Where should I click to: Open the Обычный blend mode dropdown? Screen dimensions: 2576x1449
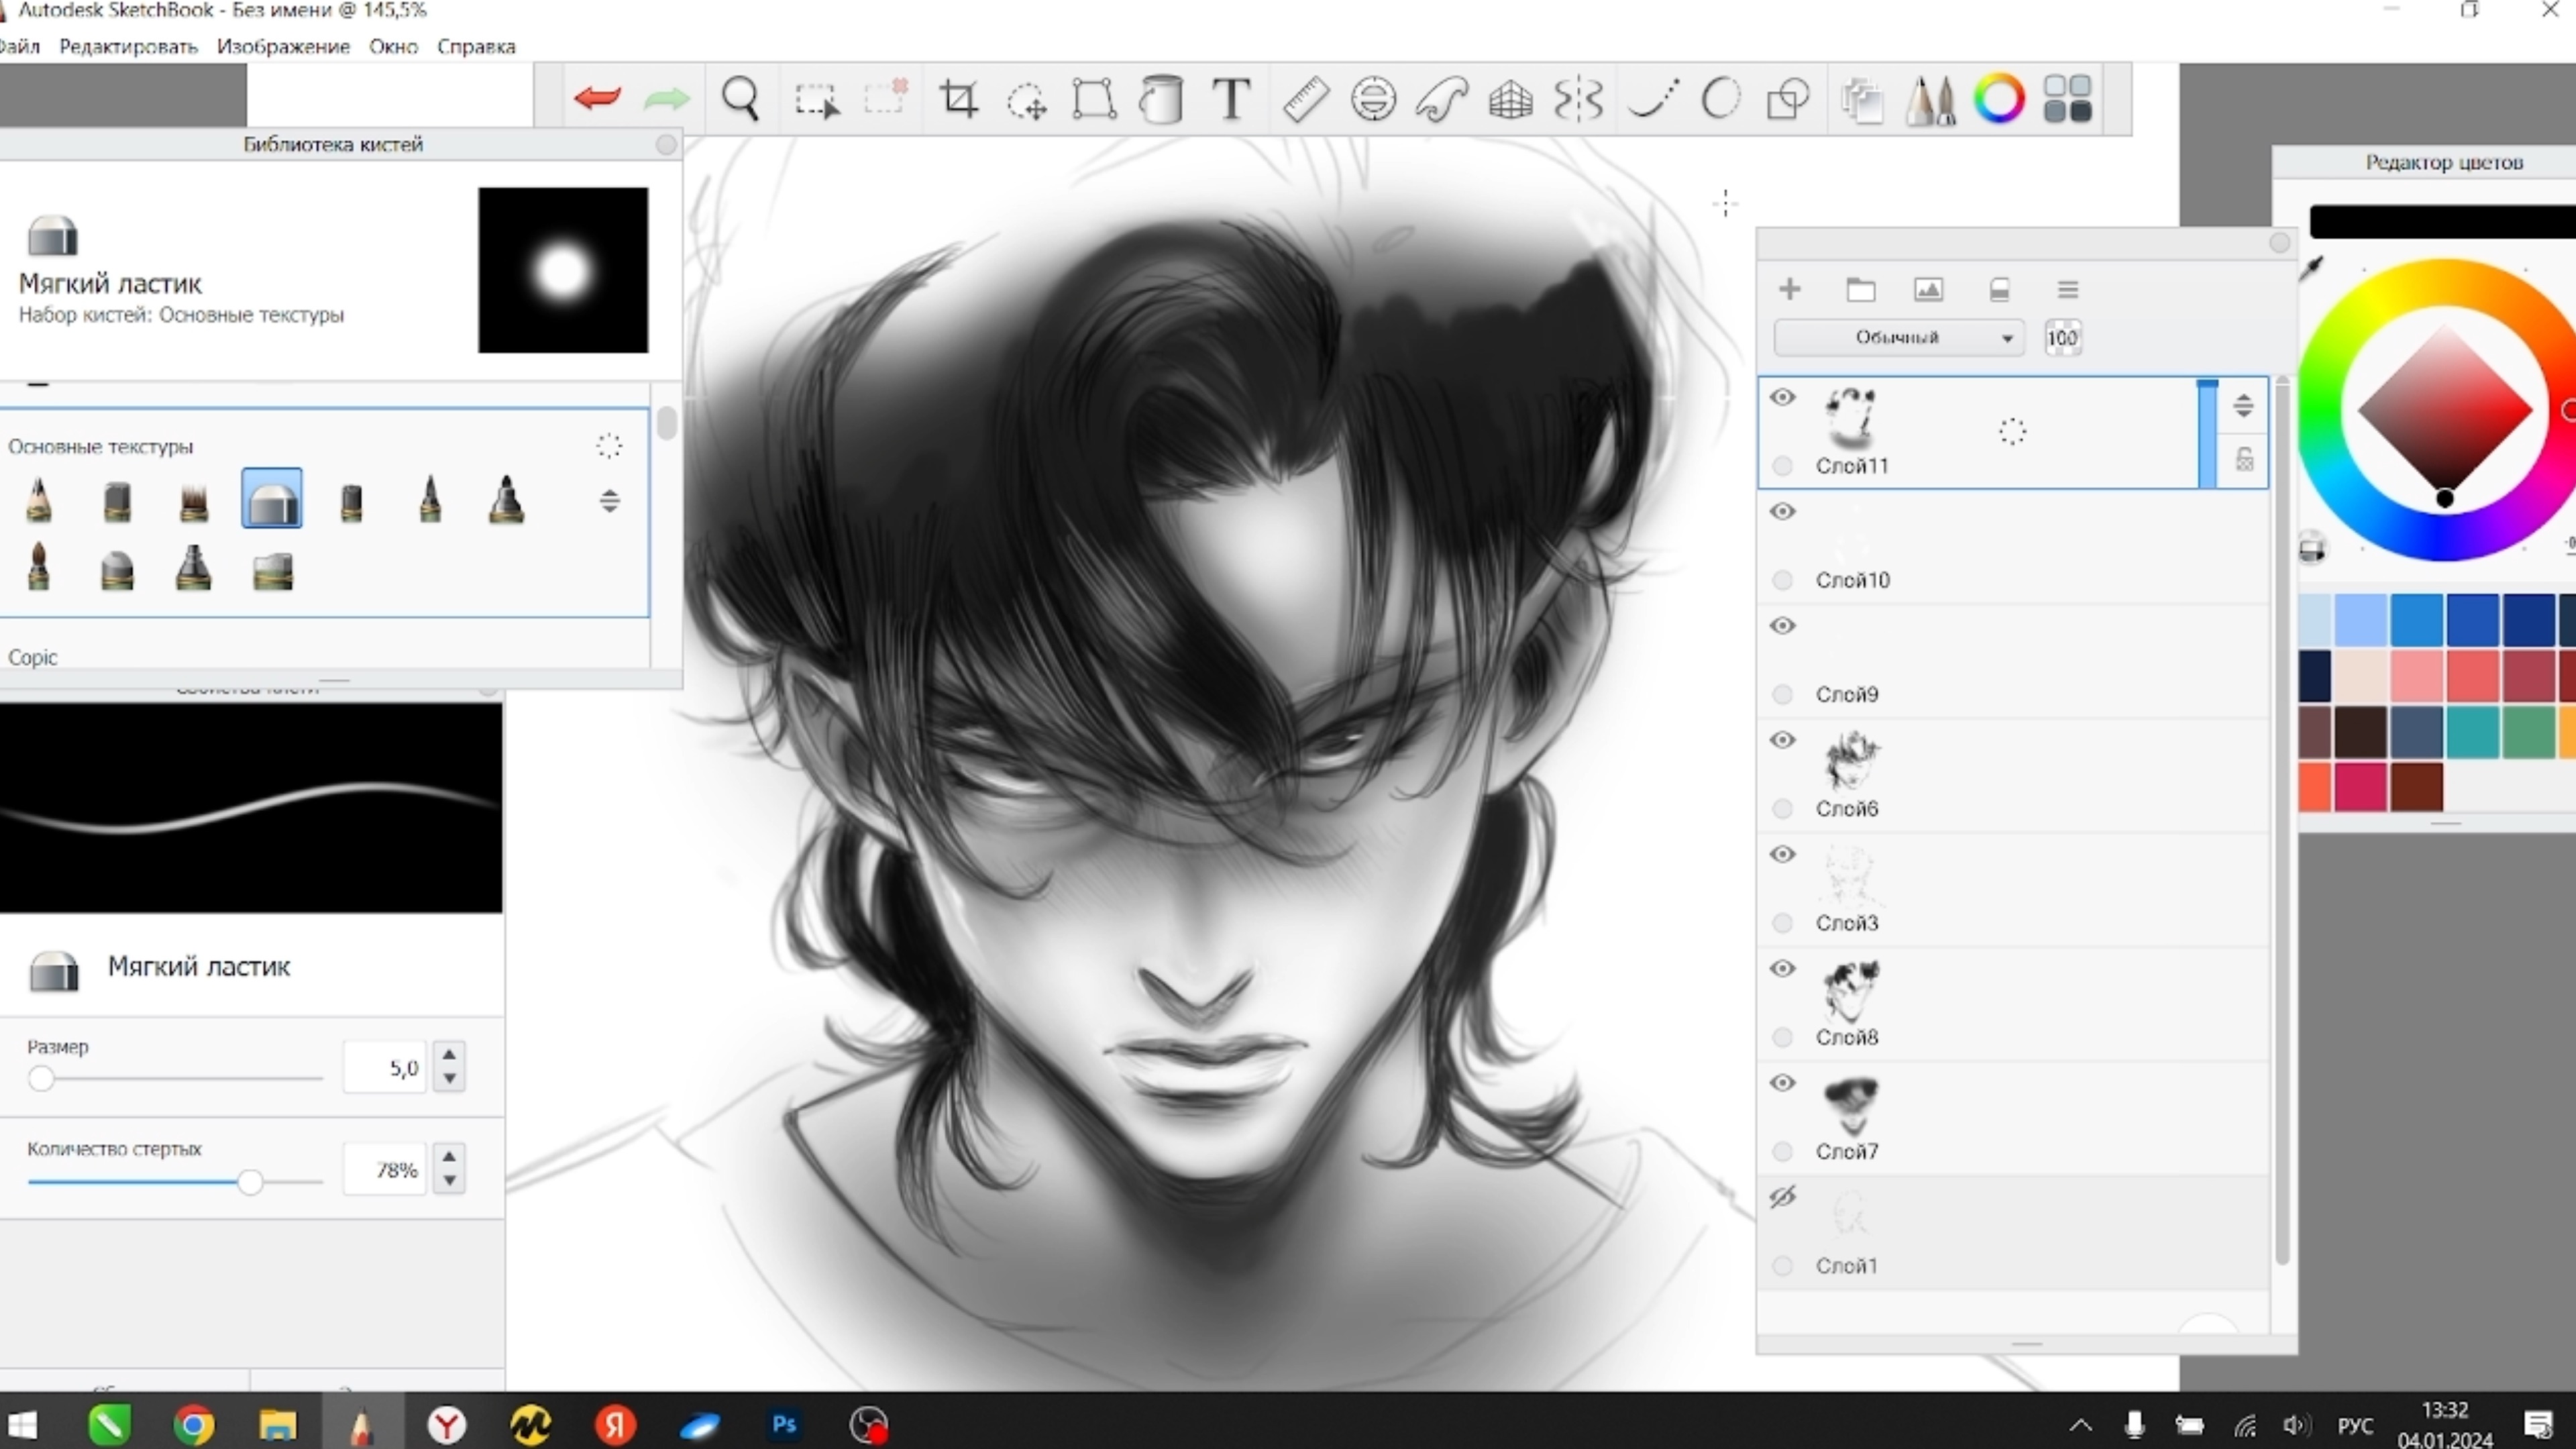[x=1898, y=338]
